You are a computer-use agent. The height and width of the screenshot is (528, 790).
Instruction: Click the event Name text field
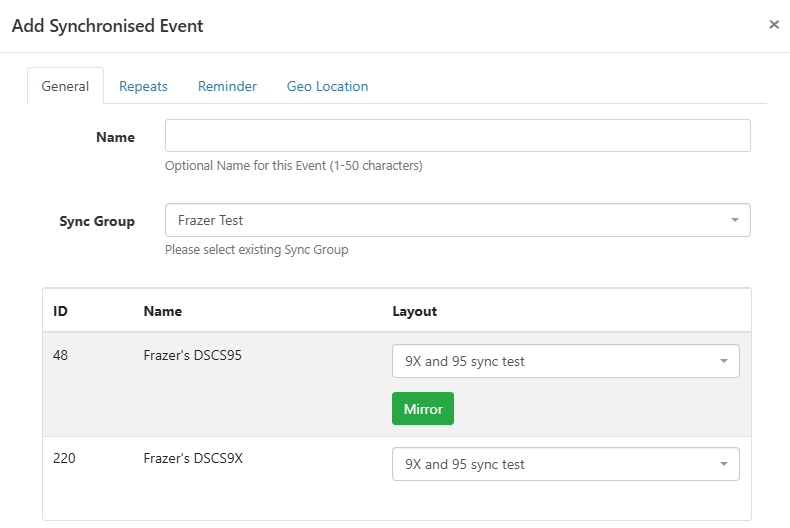coord(457,136)
